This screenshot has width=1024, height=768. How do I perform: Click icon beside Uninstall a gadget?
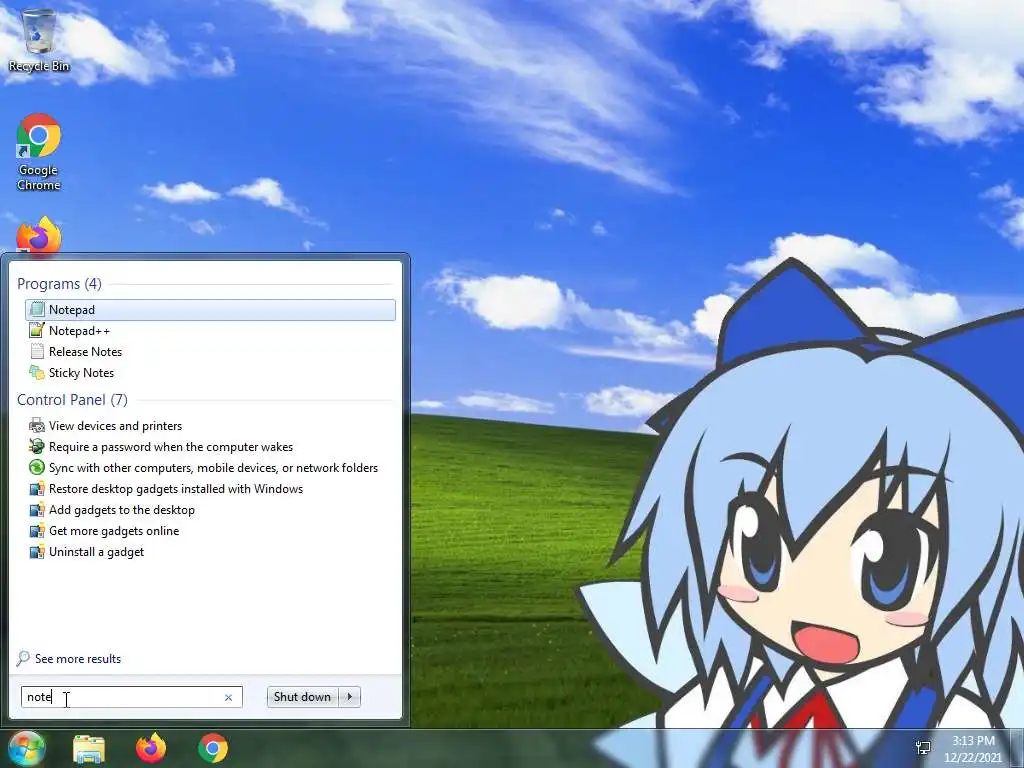37,552
